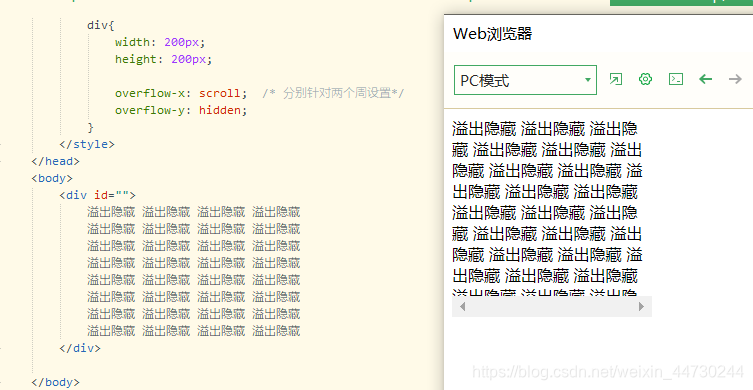
Task: Click the closing </body> tag
Action: pos(55,382)
